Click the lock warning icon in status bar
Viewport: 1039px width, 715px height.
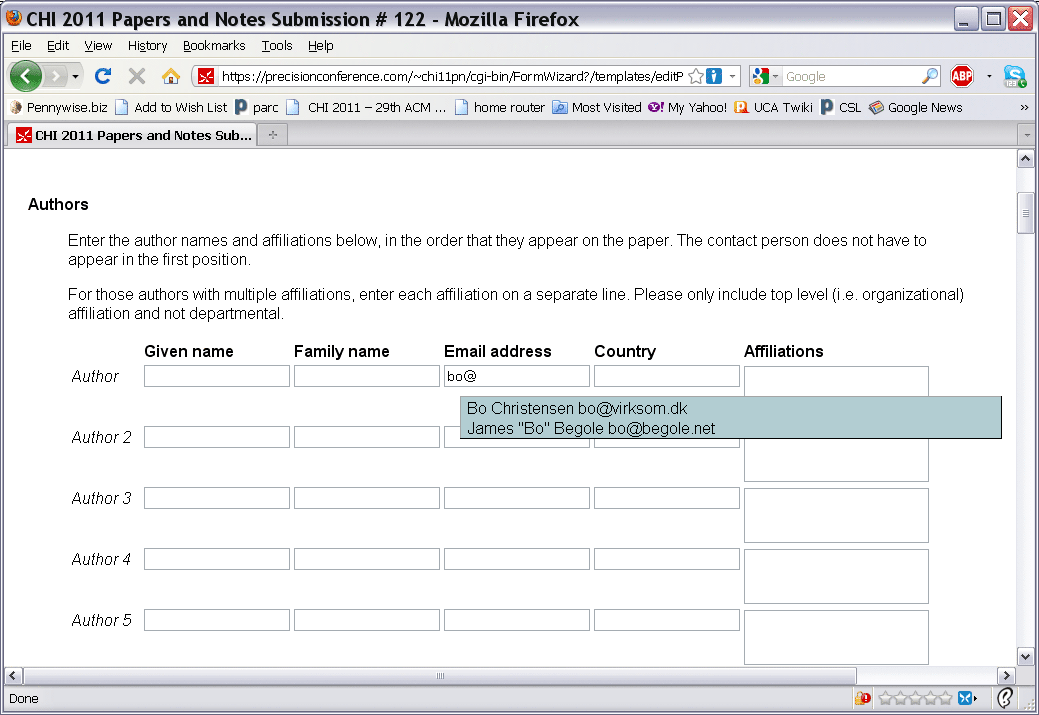[863, 698]
